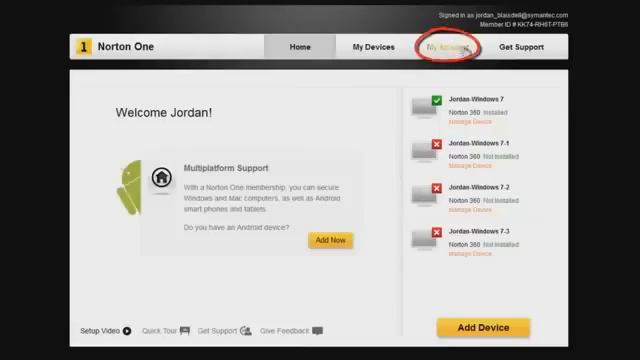Go to the Get Support tab
The height and width of the screenshot is (360, 640).
[521, 47]
